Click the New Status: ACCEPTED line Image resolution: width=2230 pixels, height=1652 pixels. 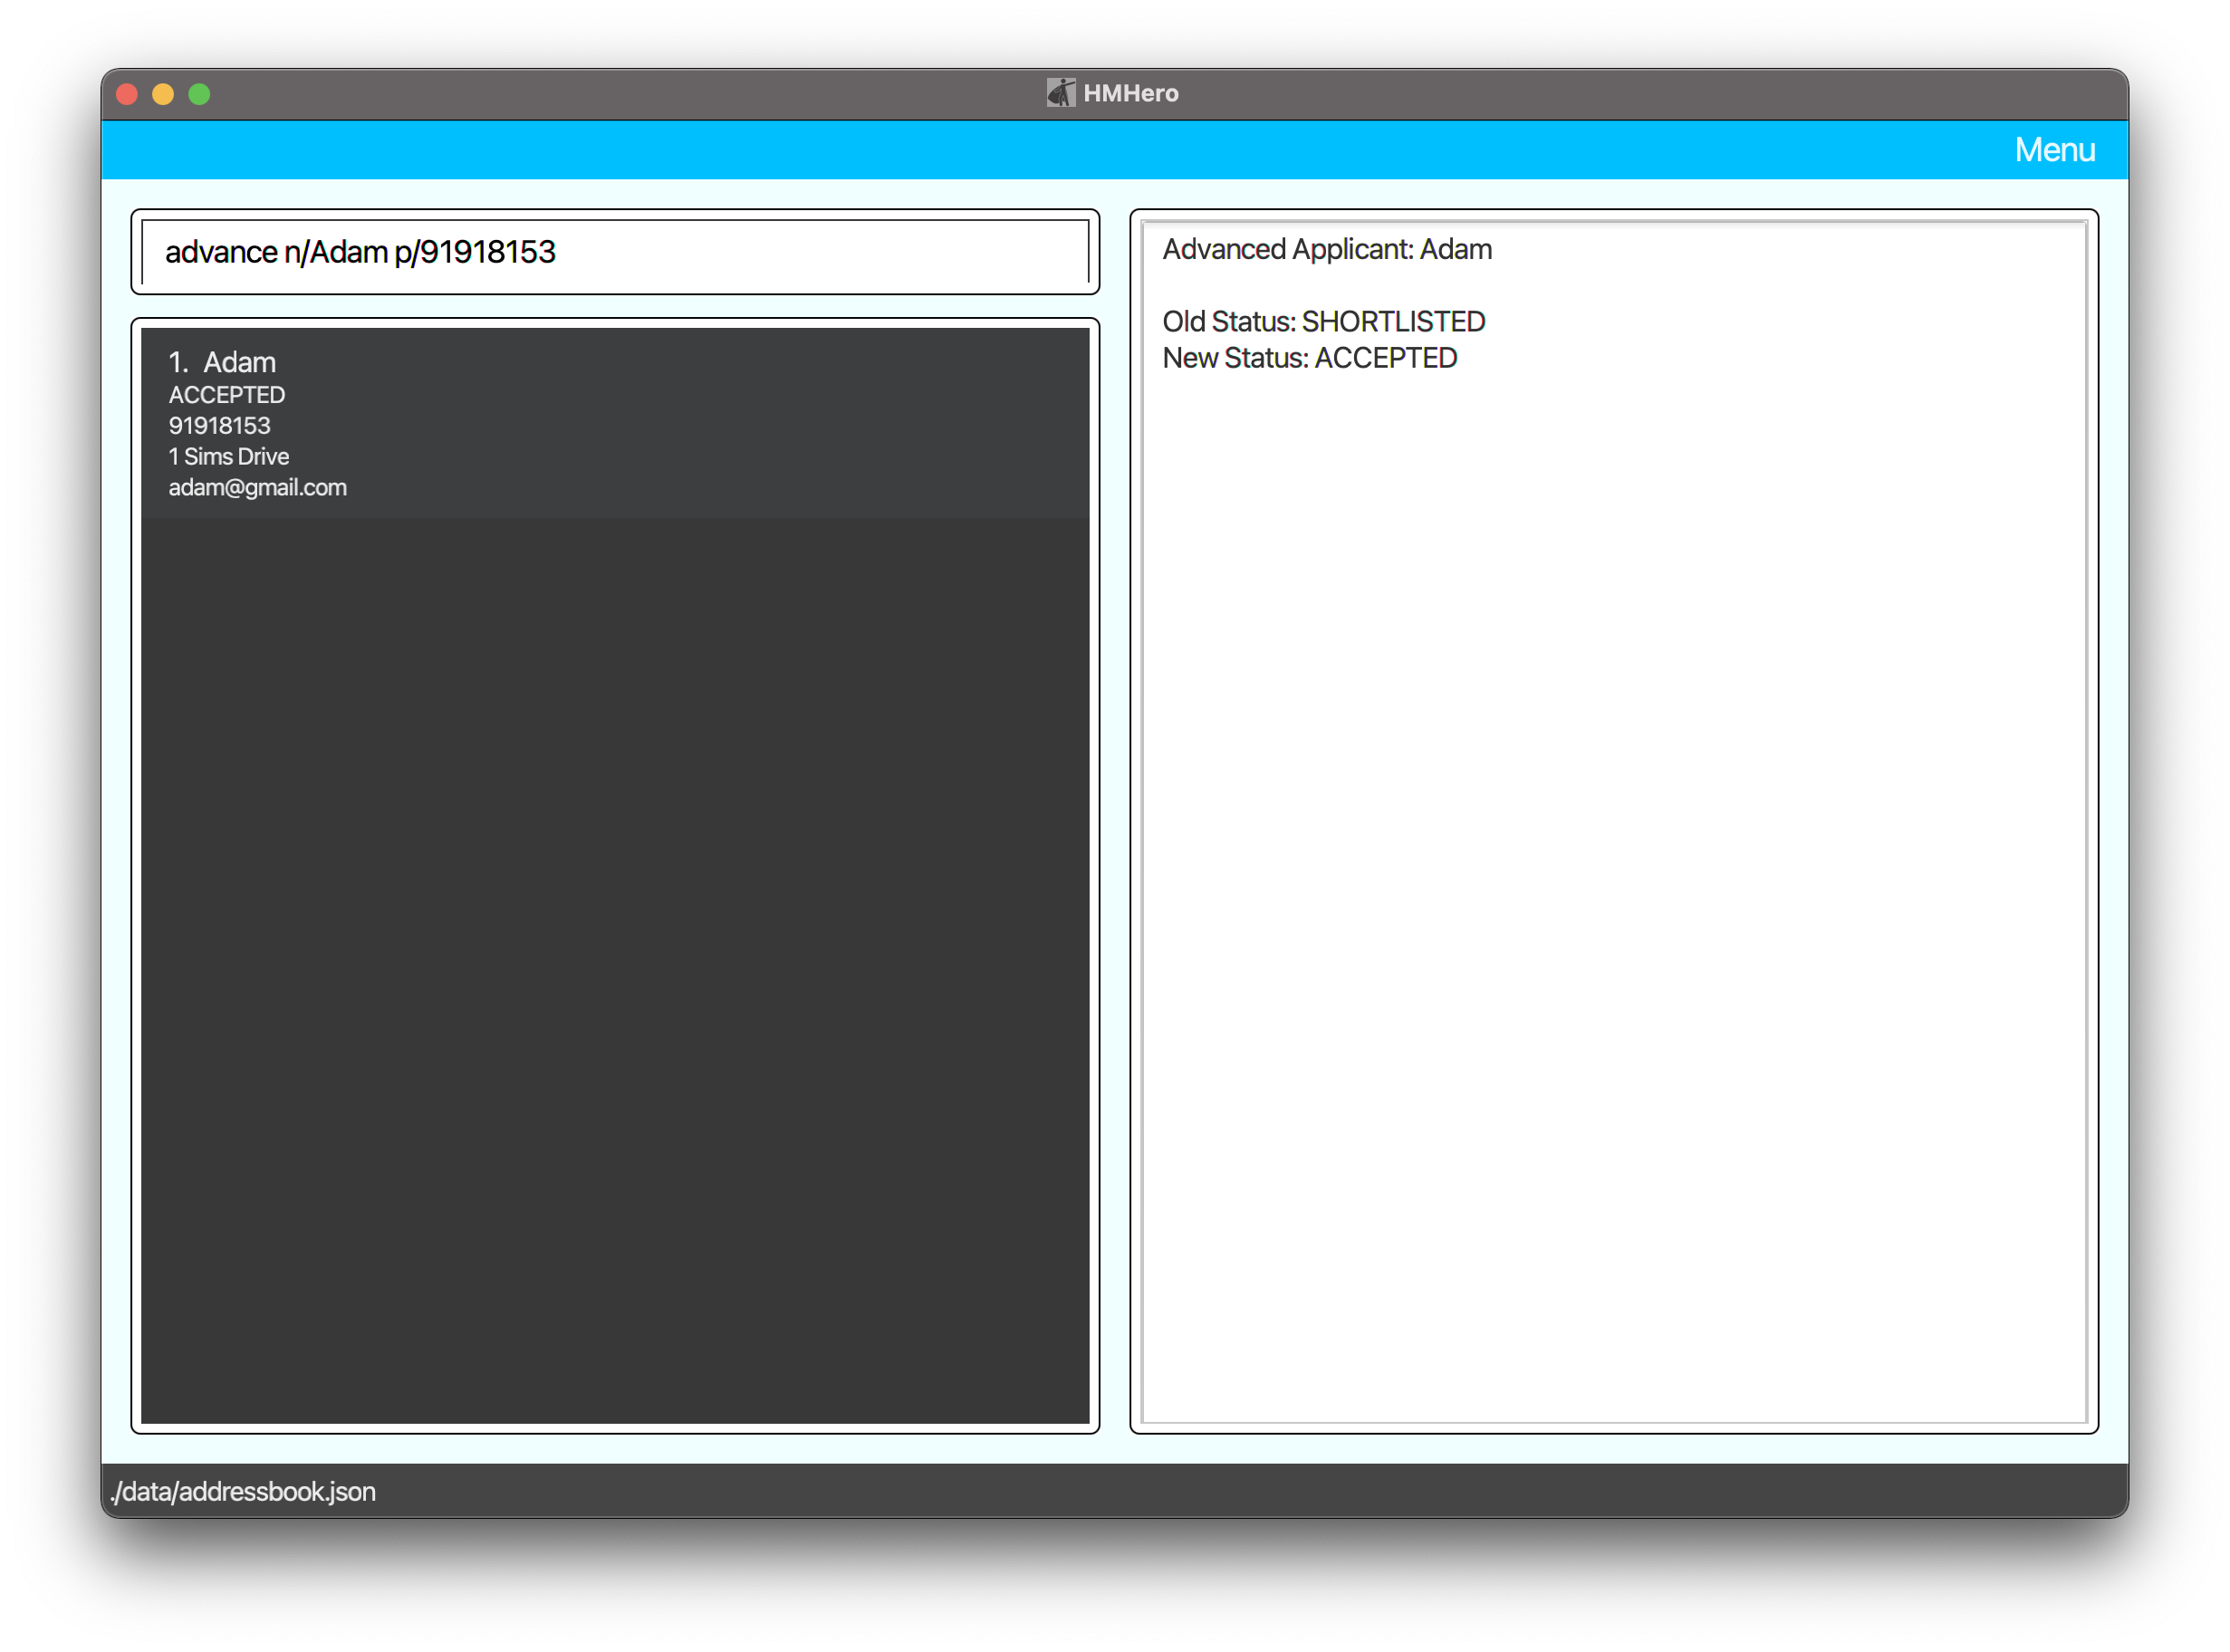point(1309,357)
